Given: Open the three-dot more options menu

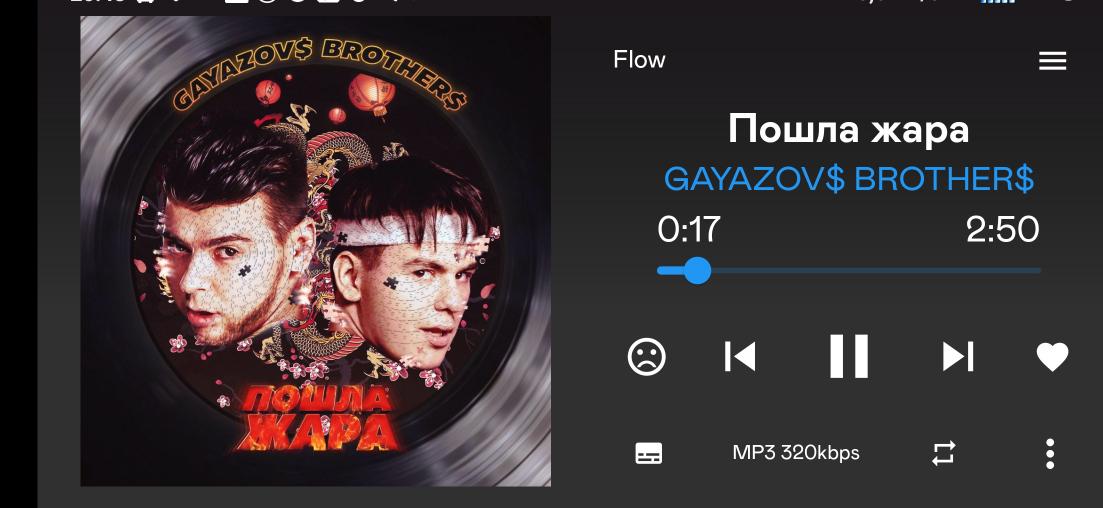Looking at the screenshot, I should (x=1050, y=454).
